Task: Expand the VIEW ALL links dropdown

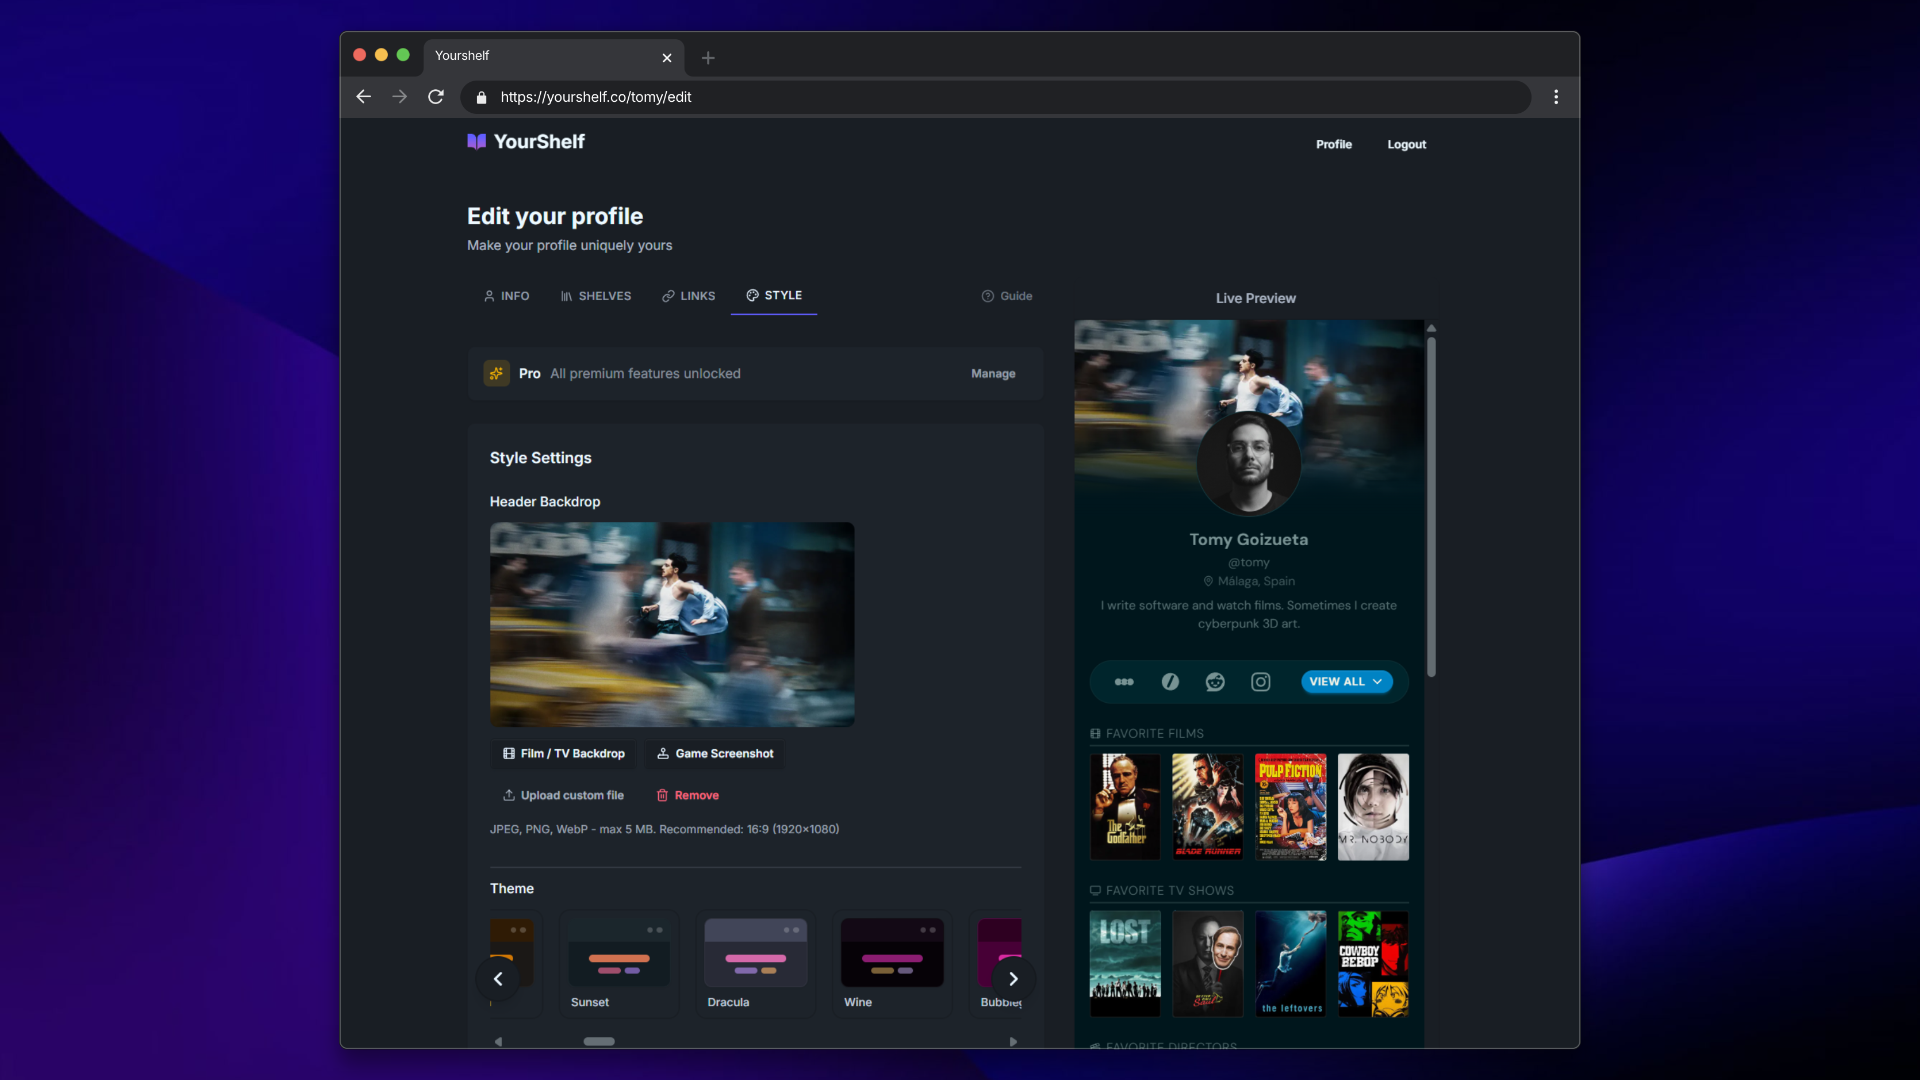Action: tap(1346, 682)
